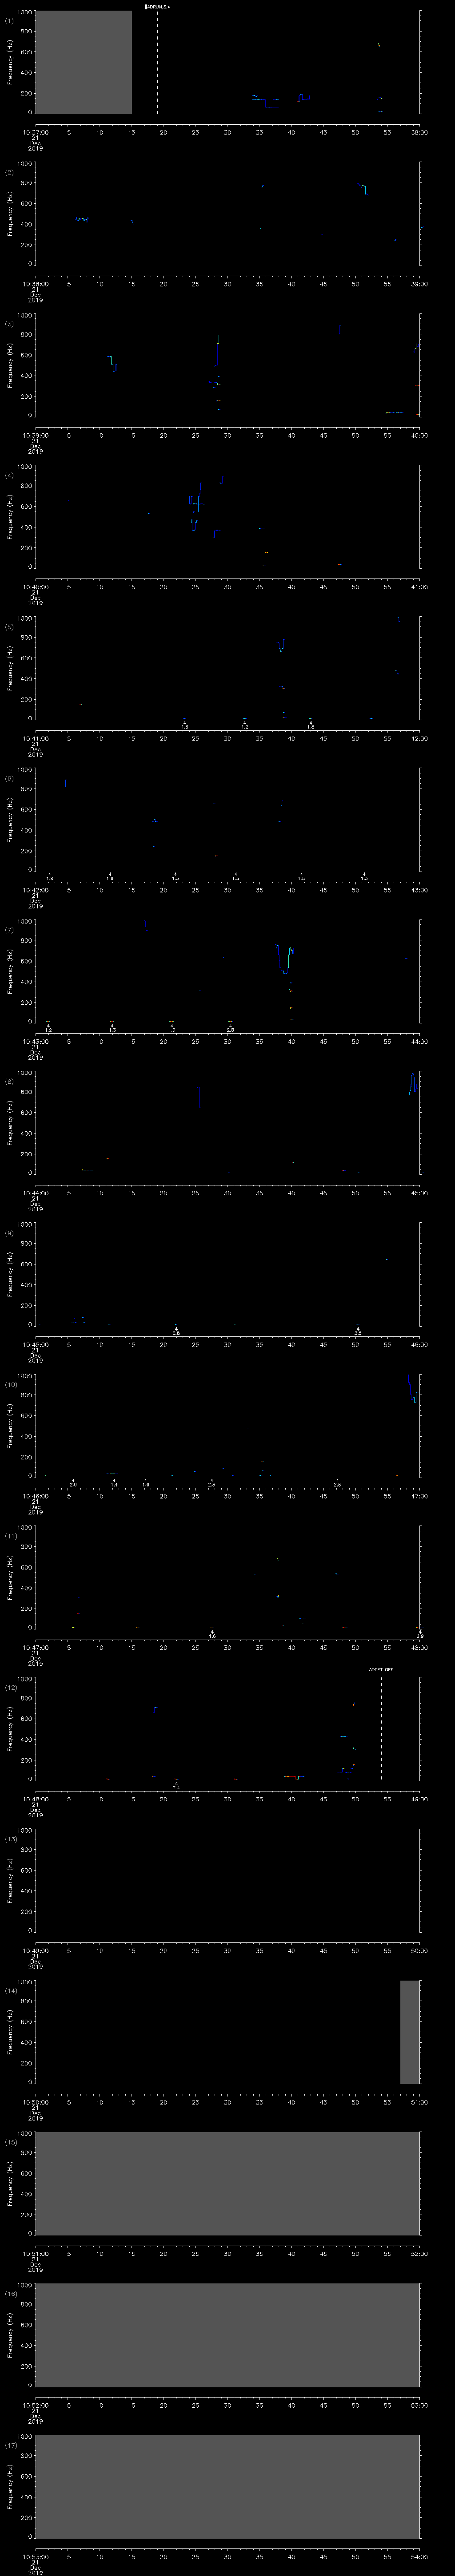Viewport: 455px width, 2576px height.
Task: Click the Frequency (Hz) axis title of panel 13
Action: pyautogui.click(x=10, y=1881)
